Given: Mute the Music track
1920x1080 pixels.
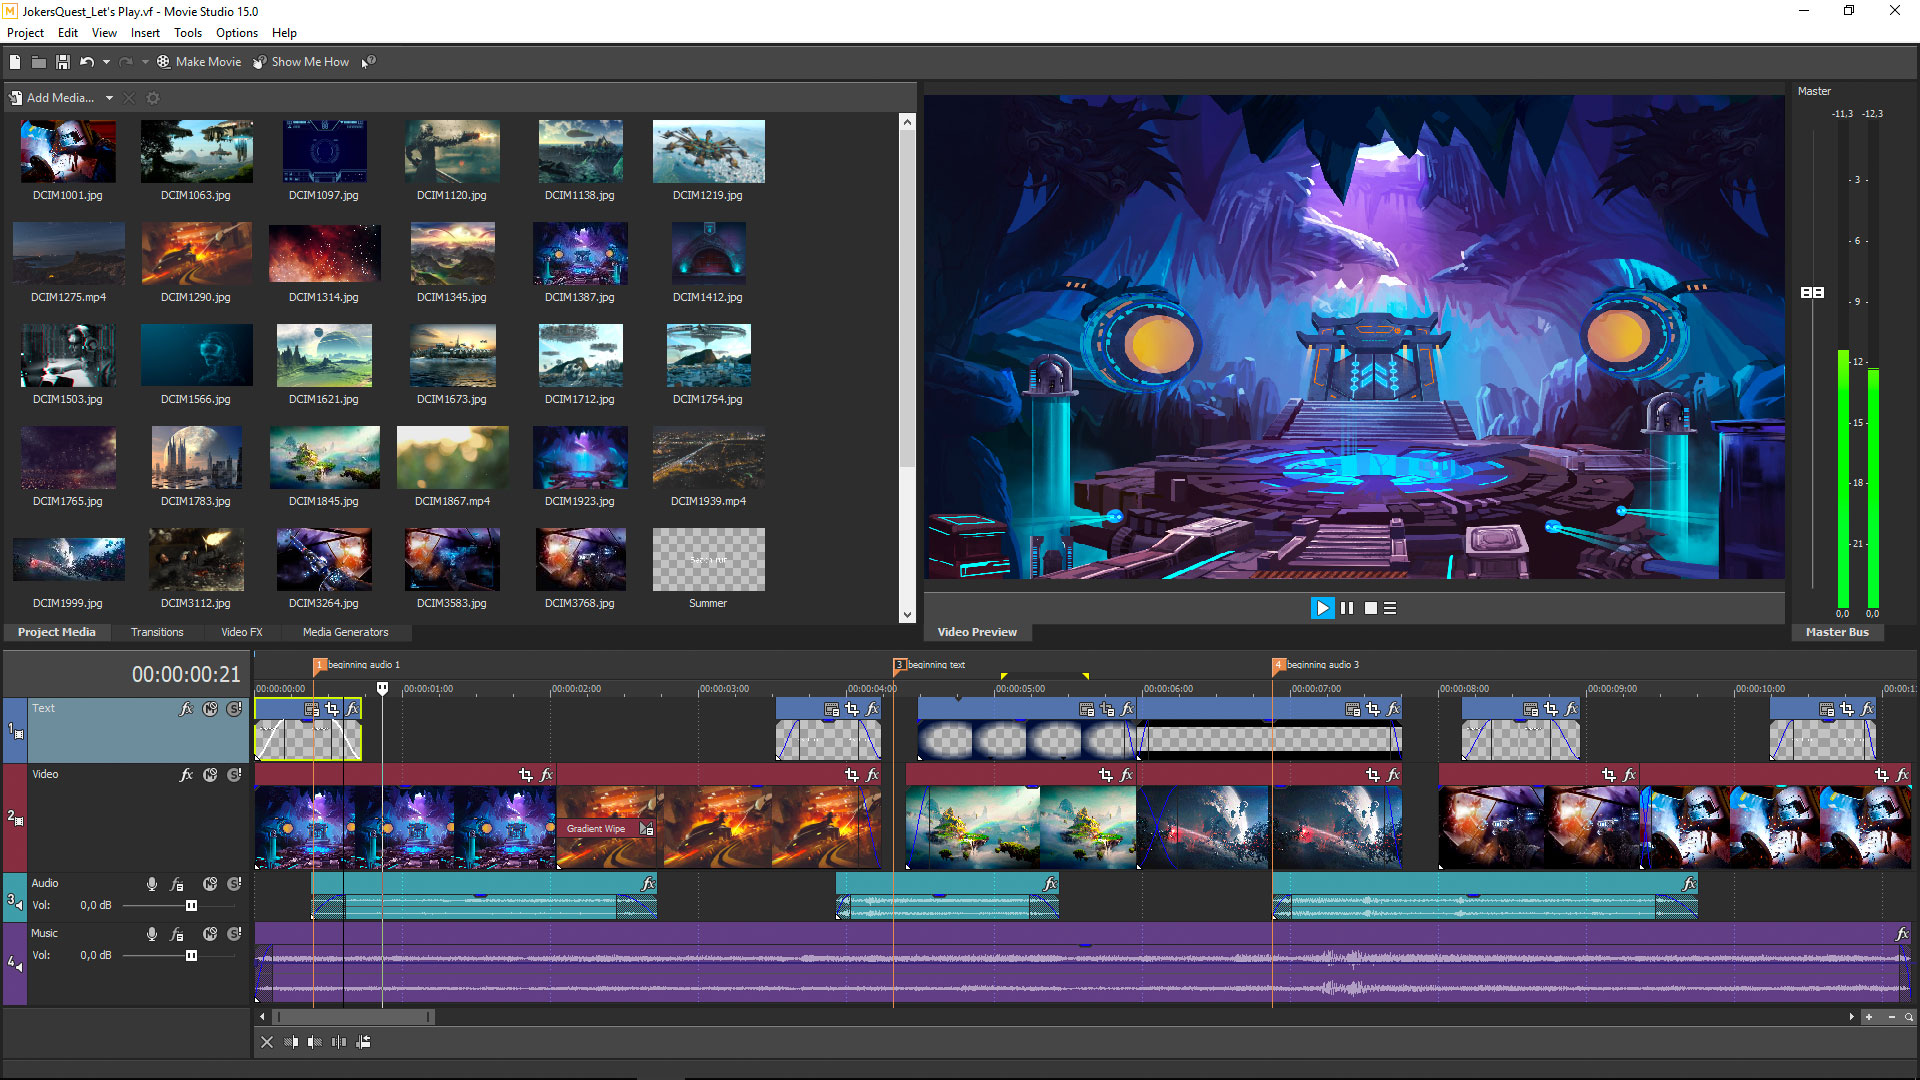Looking at the screenshot, I should (x=210, y=934).
